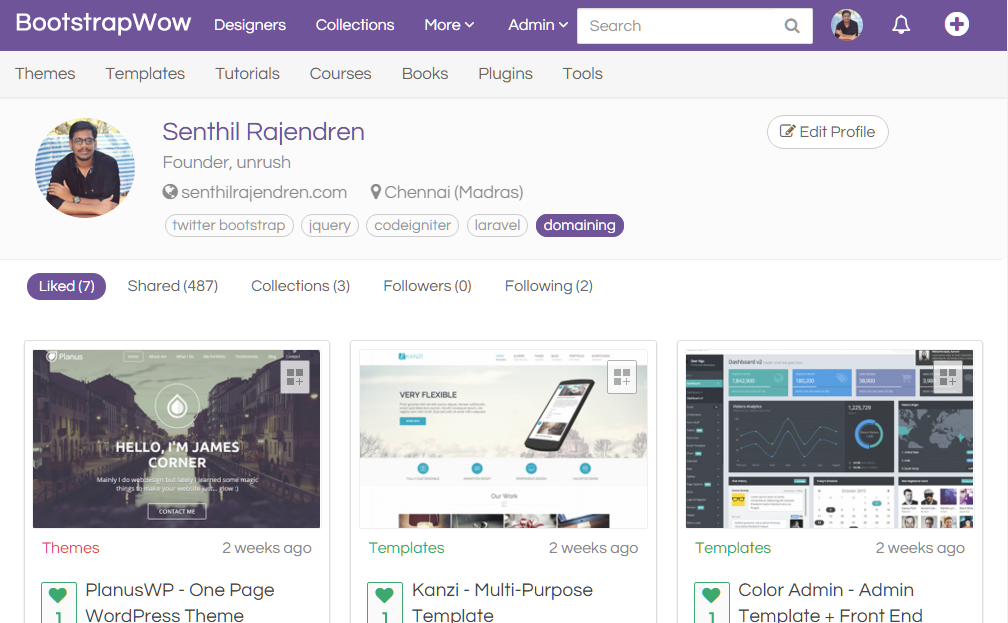Open Kanzi - Multi-Purpose Template title
The image size is (1008, 623).
coord(502,602)
